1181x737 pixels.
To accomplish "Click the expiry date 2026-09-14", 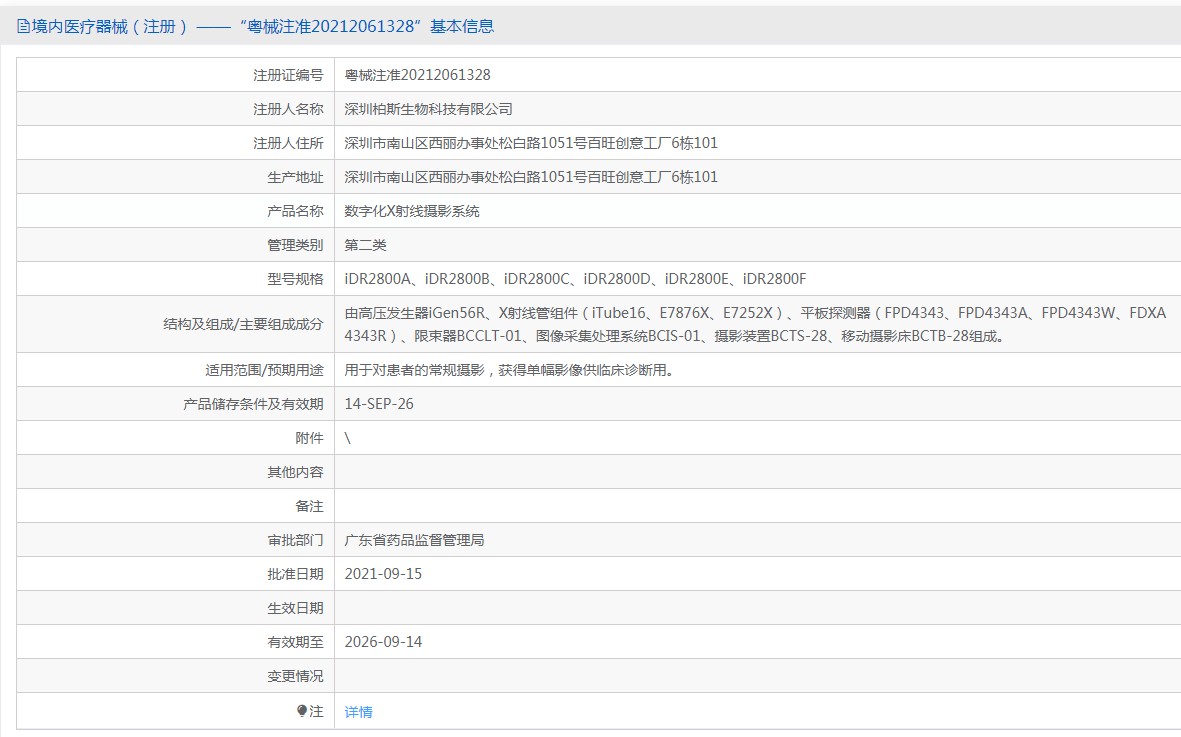I will tap(383, 642).
